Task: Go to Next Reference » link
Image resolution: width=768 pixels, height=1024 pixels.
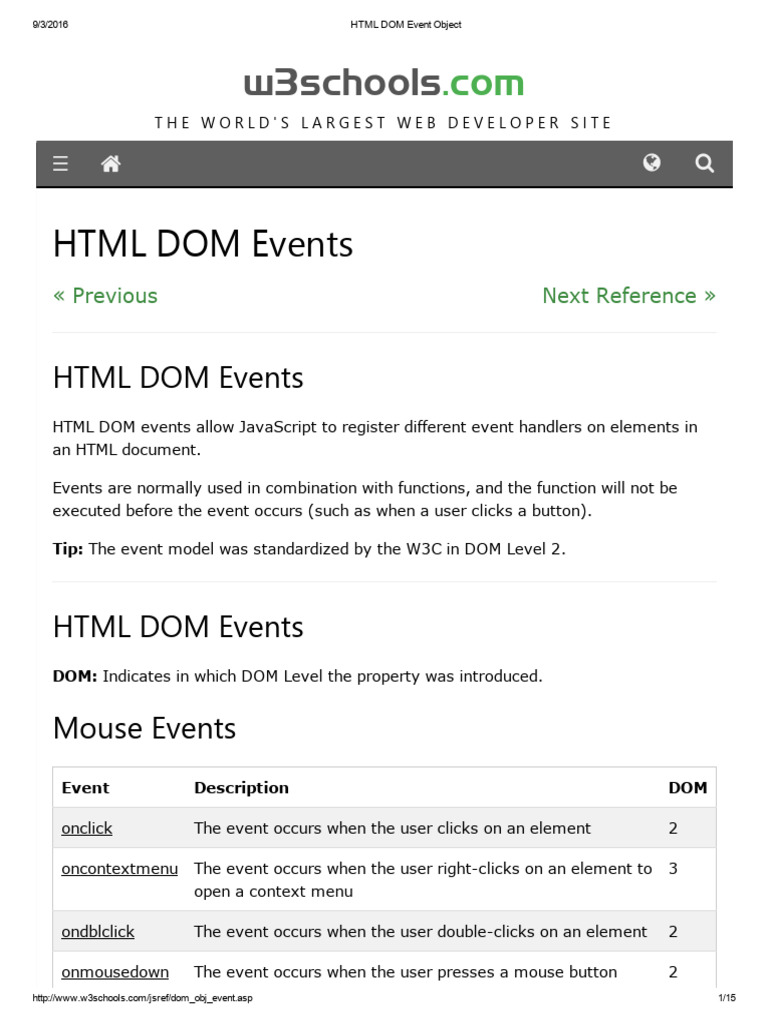Action: [x=629, y=296]
